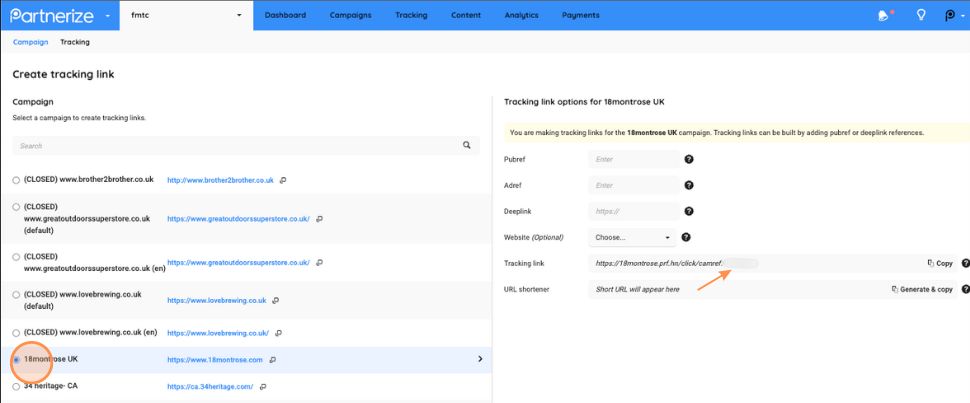Click the help icon beside Pubref field
Screen dimensions: 970x403
(x=688, y=159)
